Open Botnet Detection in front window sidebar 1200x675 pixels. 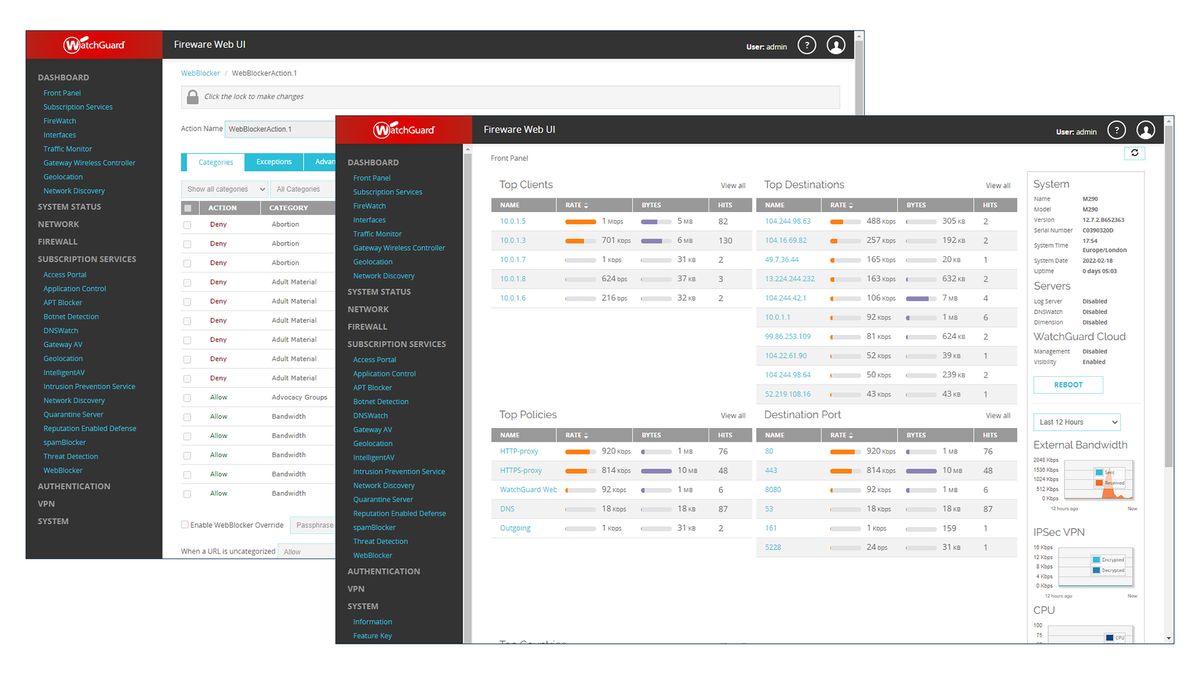click(x=381, y=401)
